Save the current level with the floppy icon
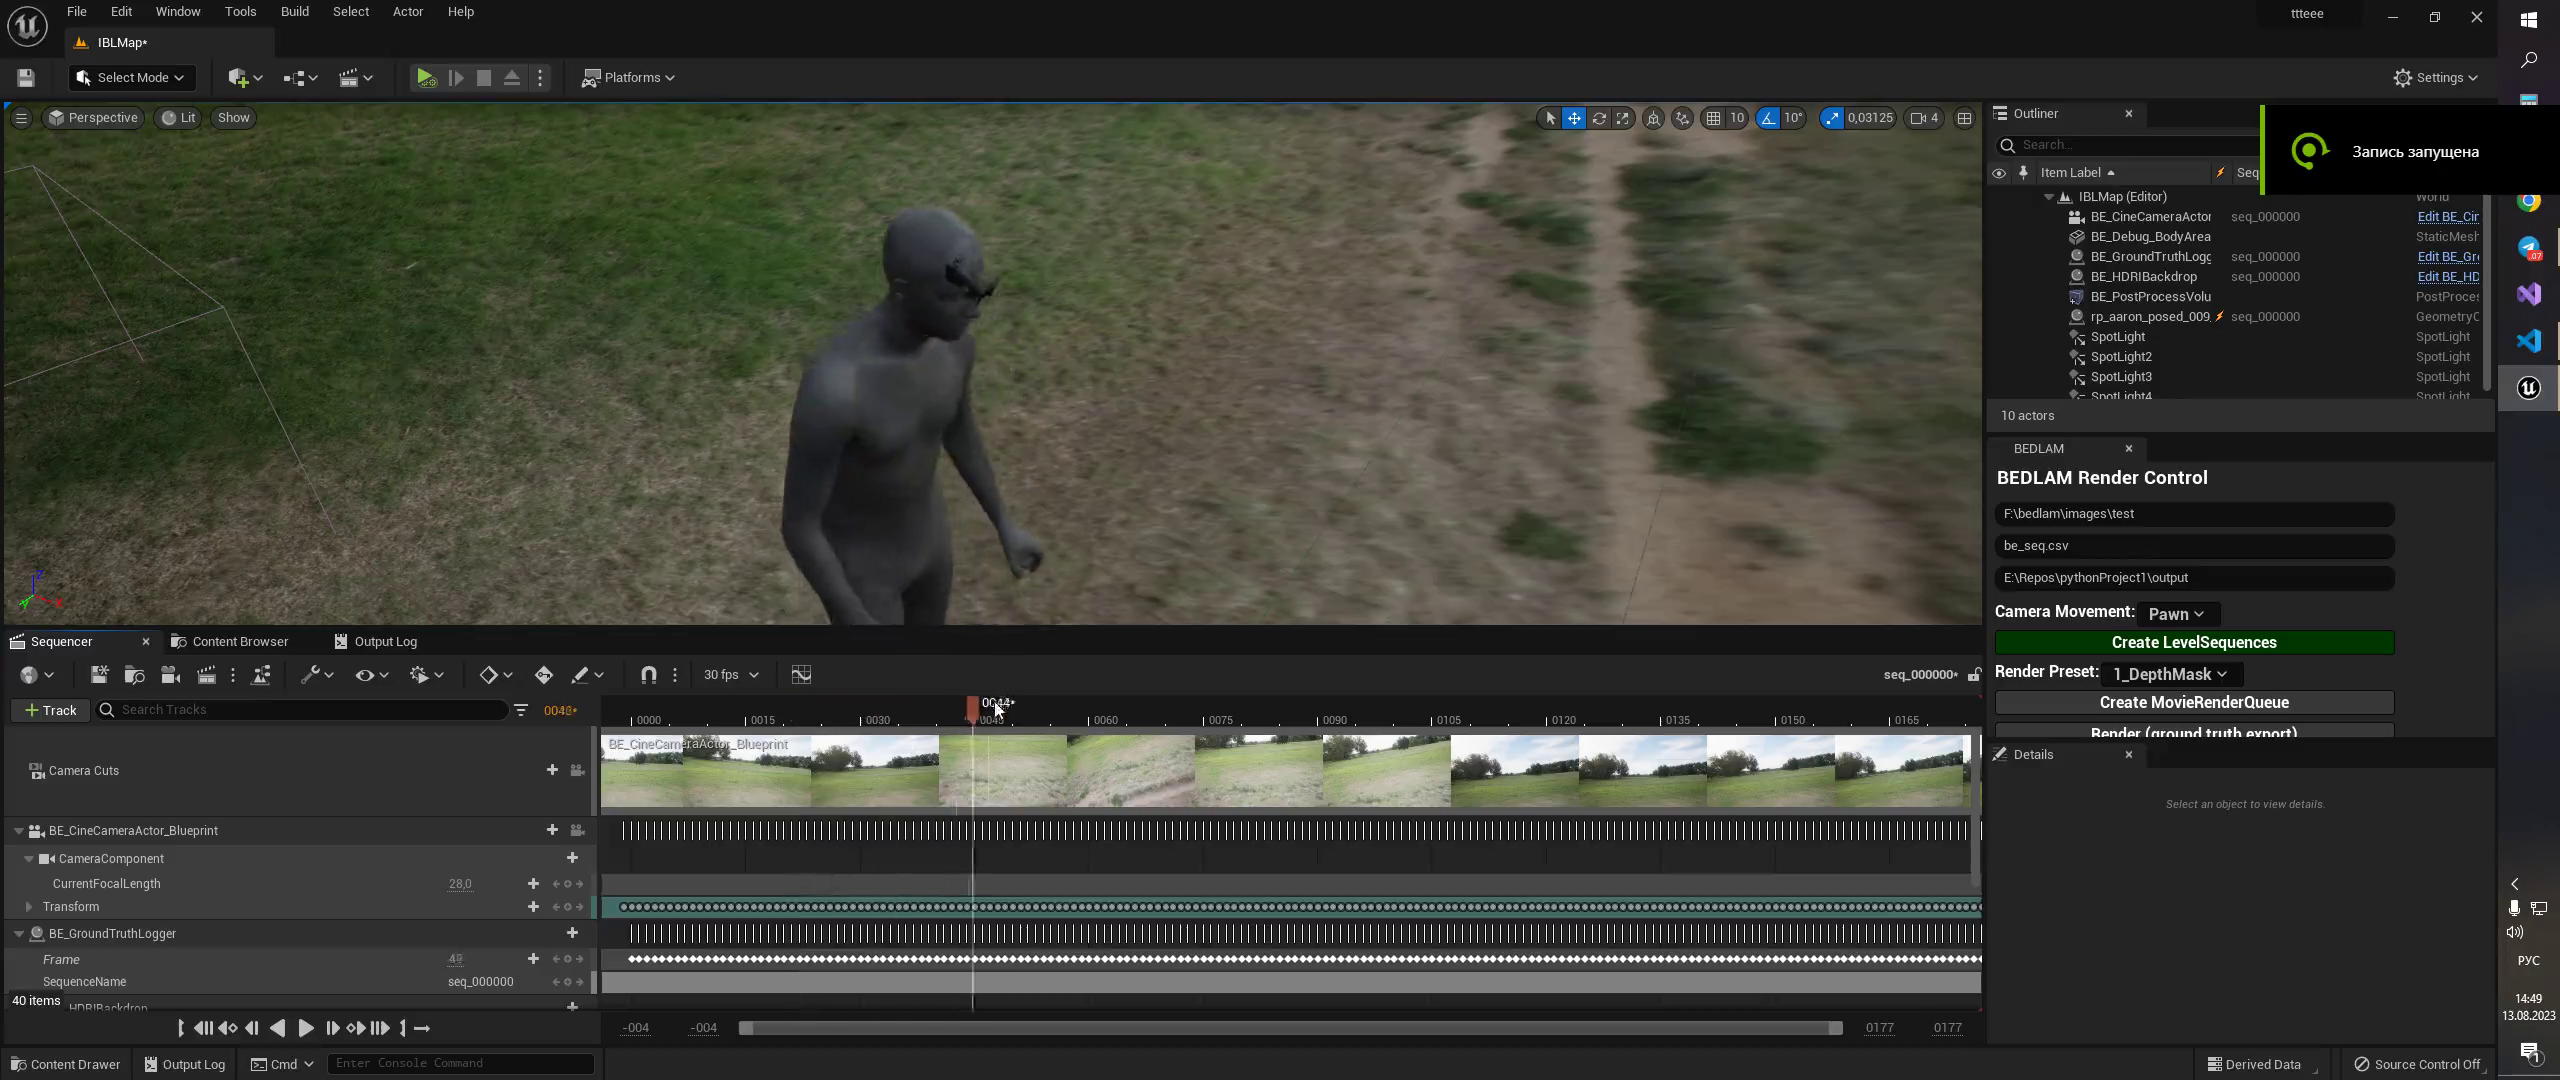 (x=26, y=78)
